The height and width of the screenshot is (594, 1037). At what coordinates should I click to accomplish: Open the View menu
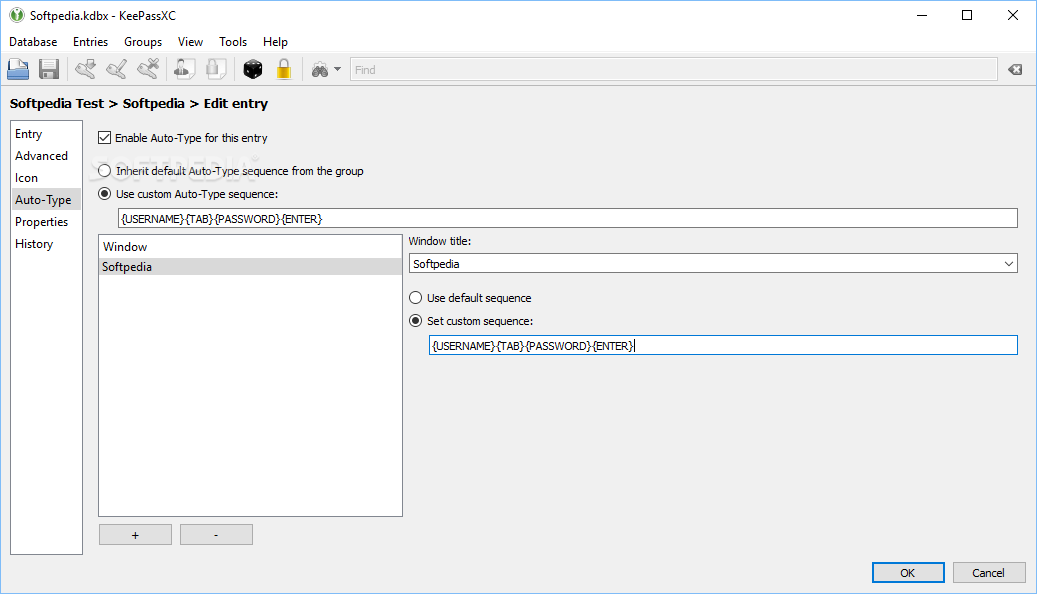190,42
